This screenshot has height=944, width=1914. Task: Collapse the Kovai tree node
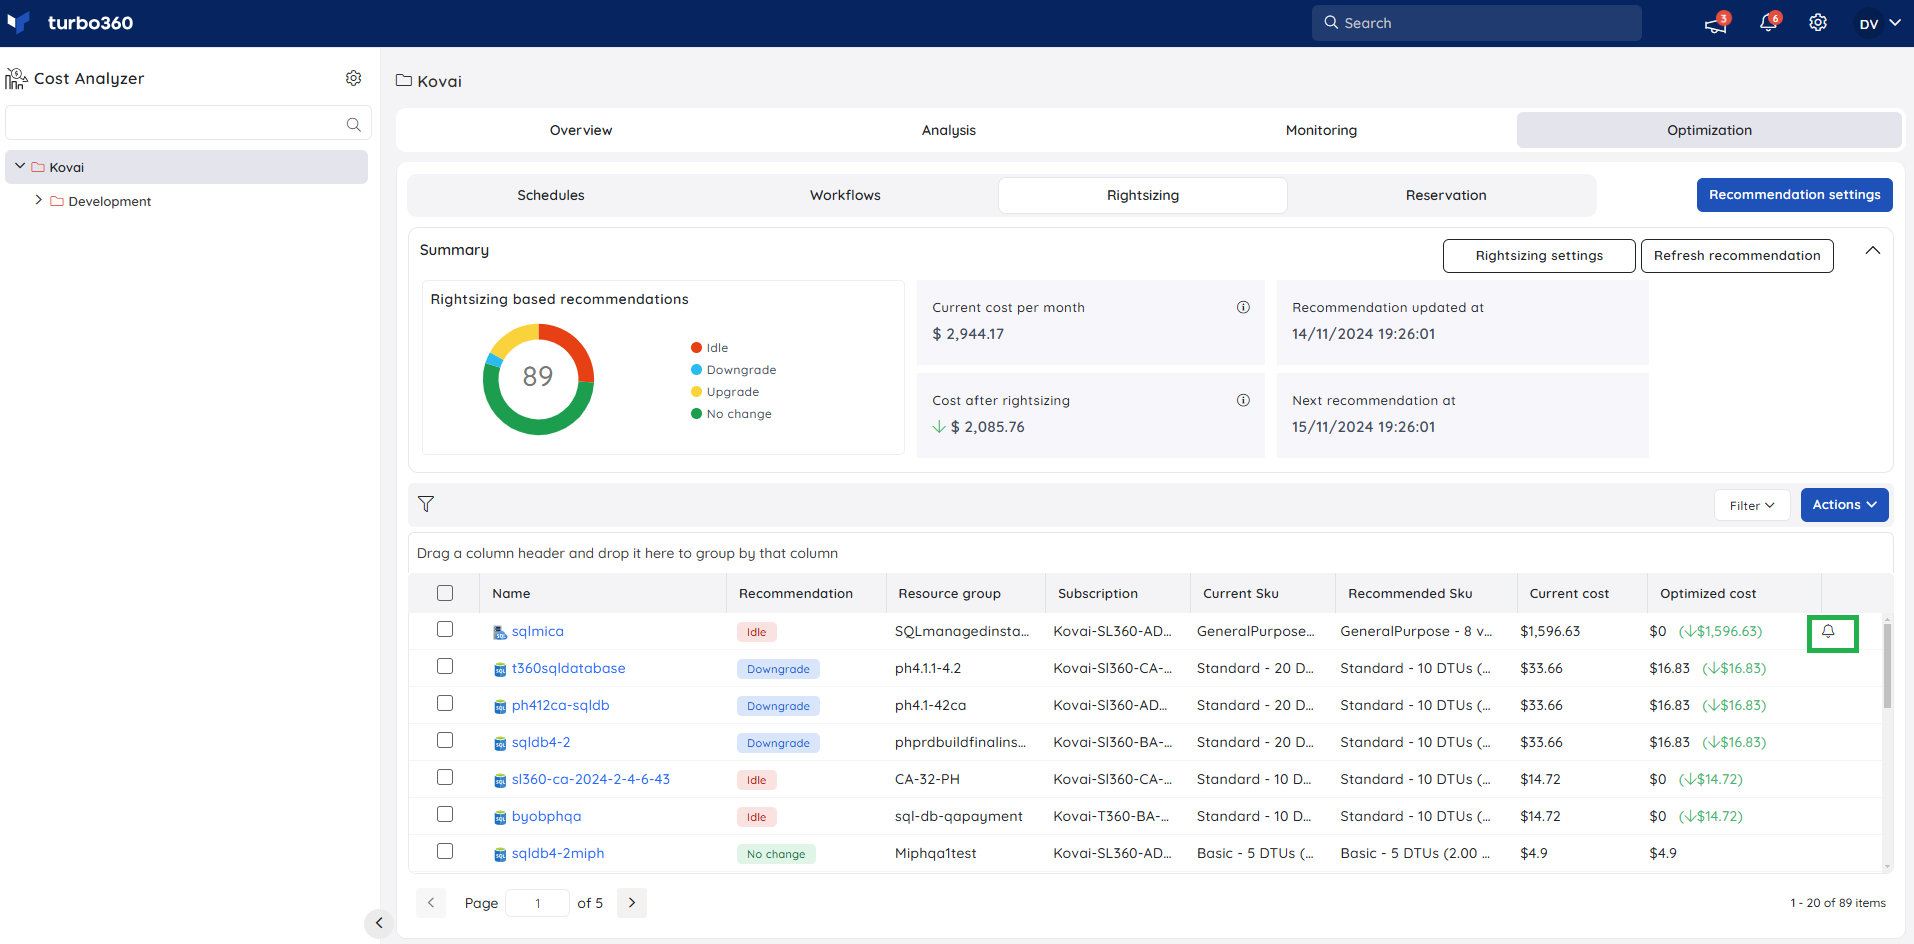pyautogui.click(x=20, y=166)
